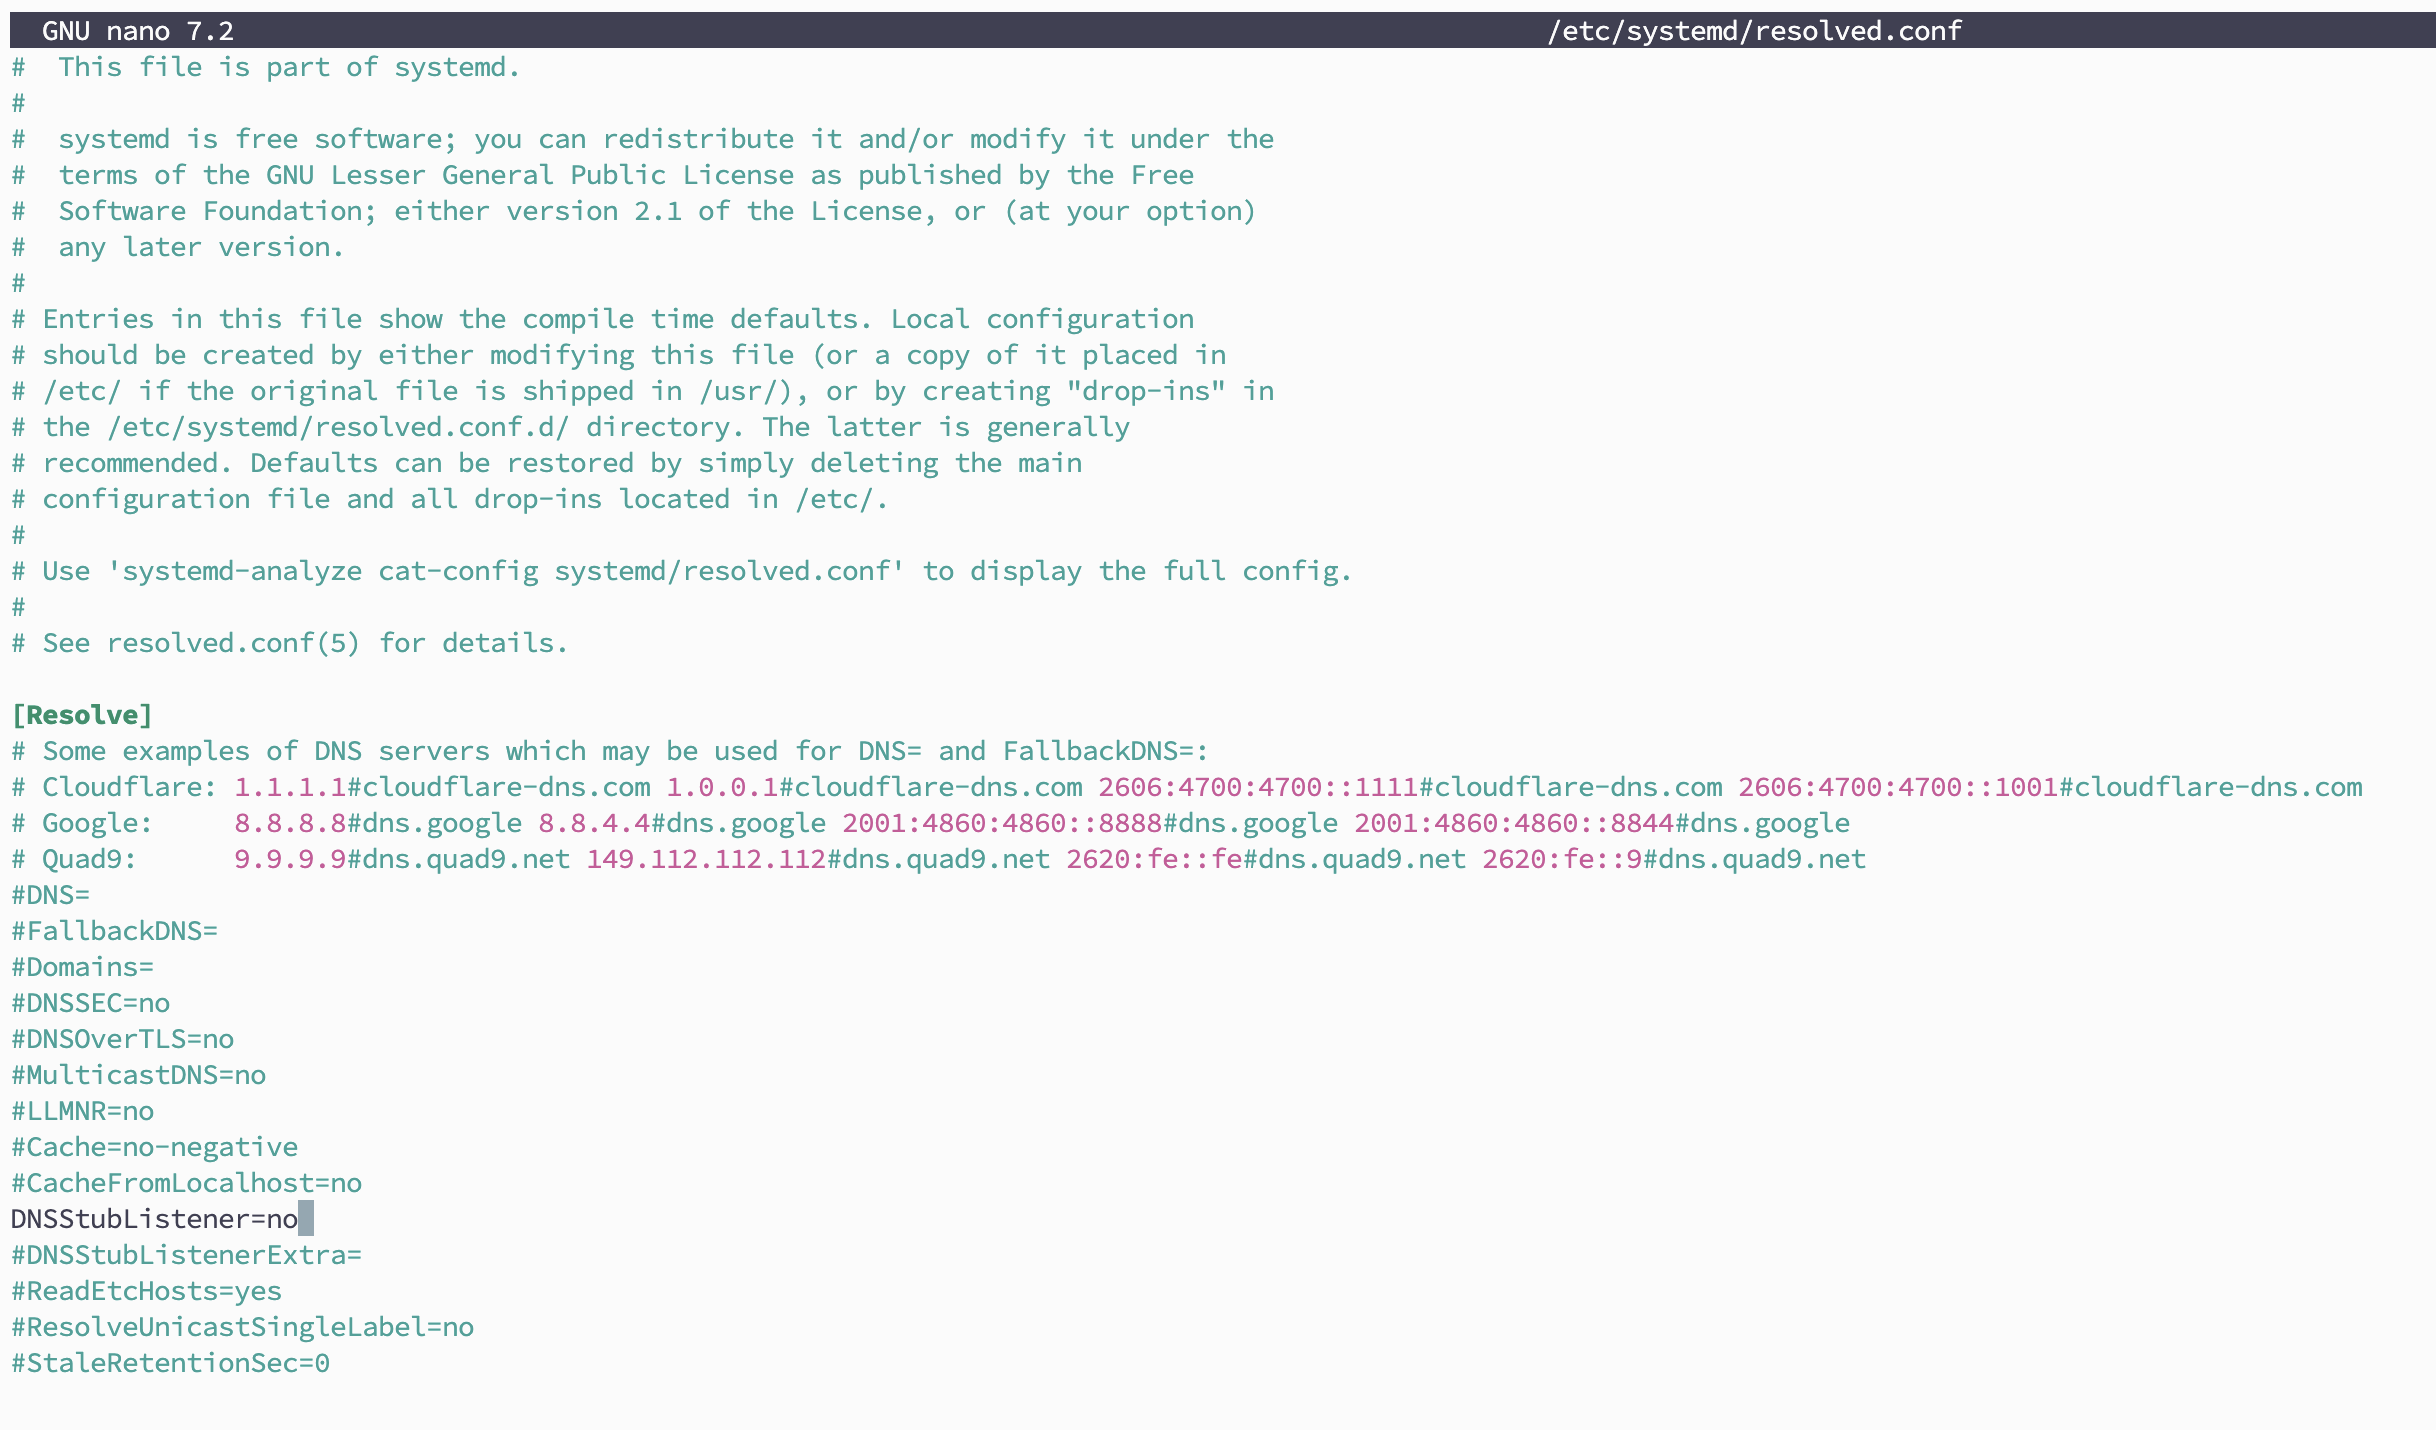Click Cloudflare 1.1.1.1 address
The image size is (2436, 1430).
coord(290,787)
